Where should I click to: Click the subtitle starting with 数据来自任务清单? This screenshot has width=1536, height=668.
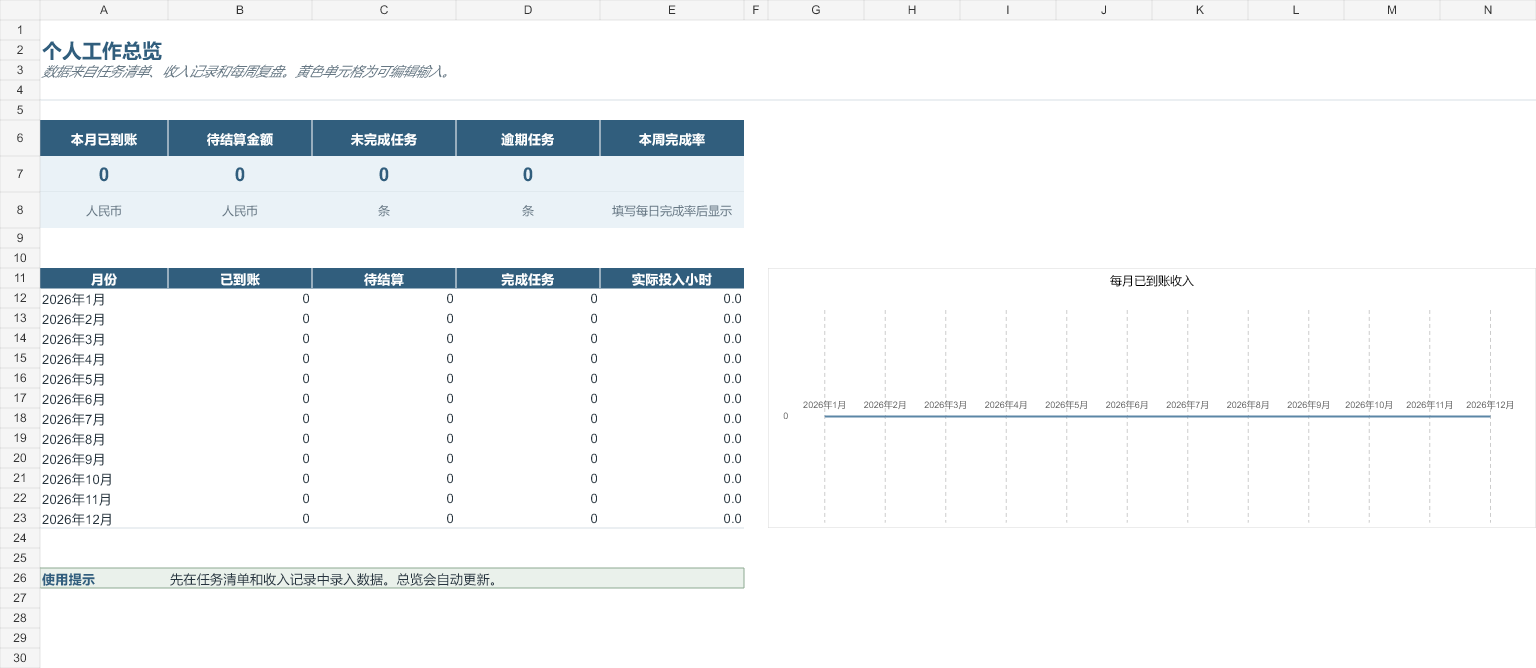coord(246,72)
